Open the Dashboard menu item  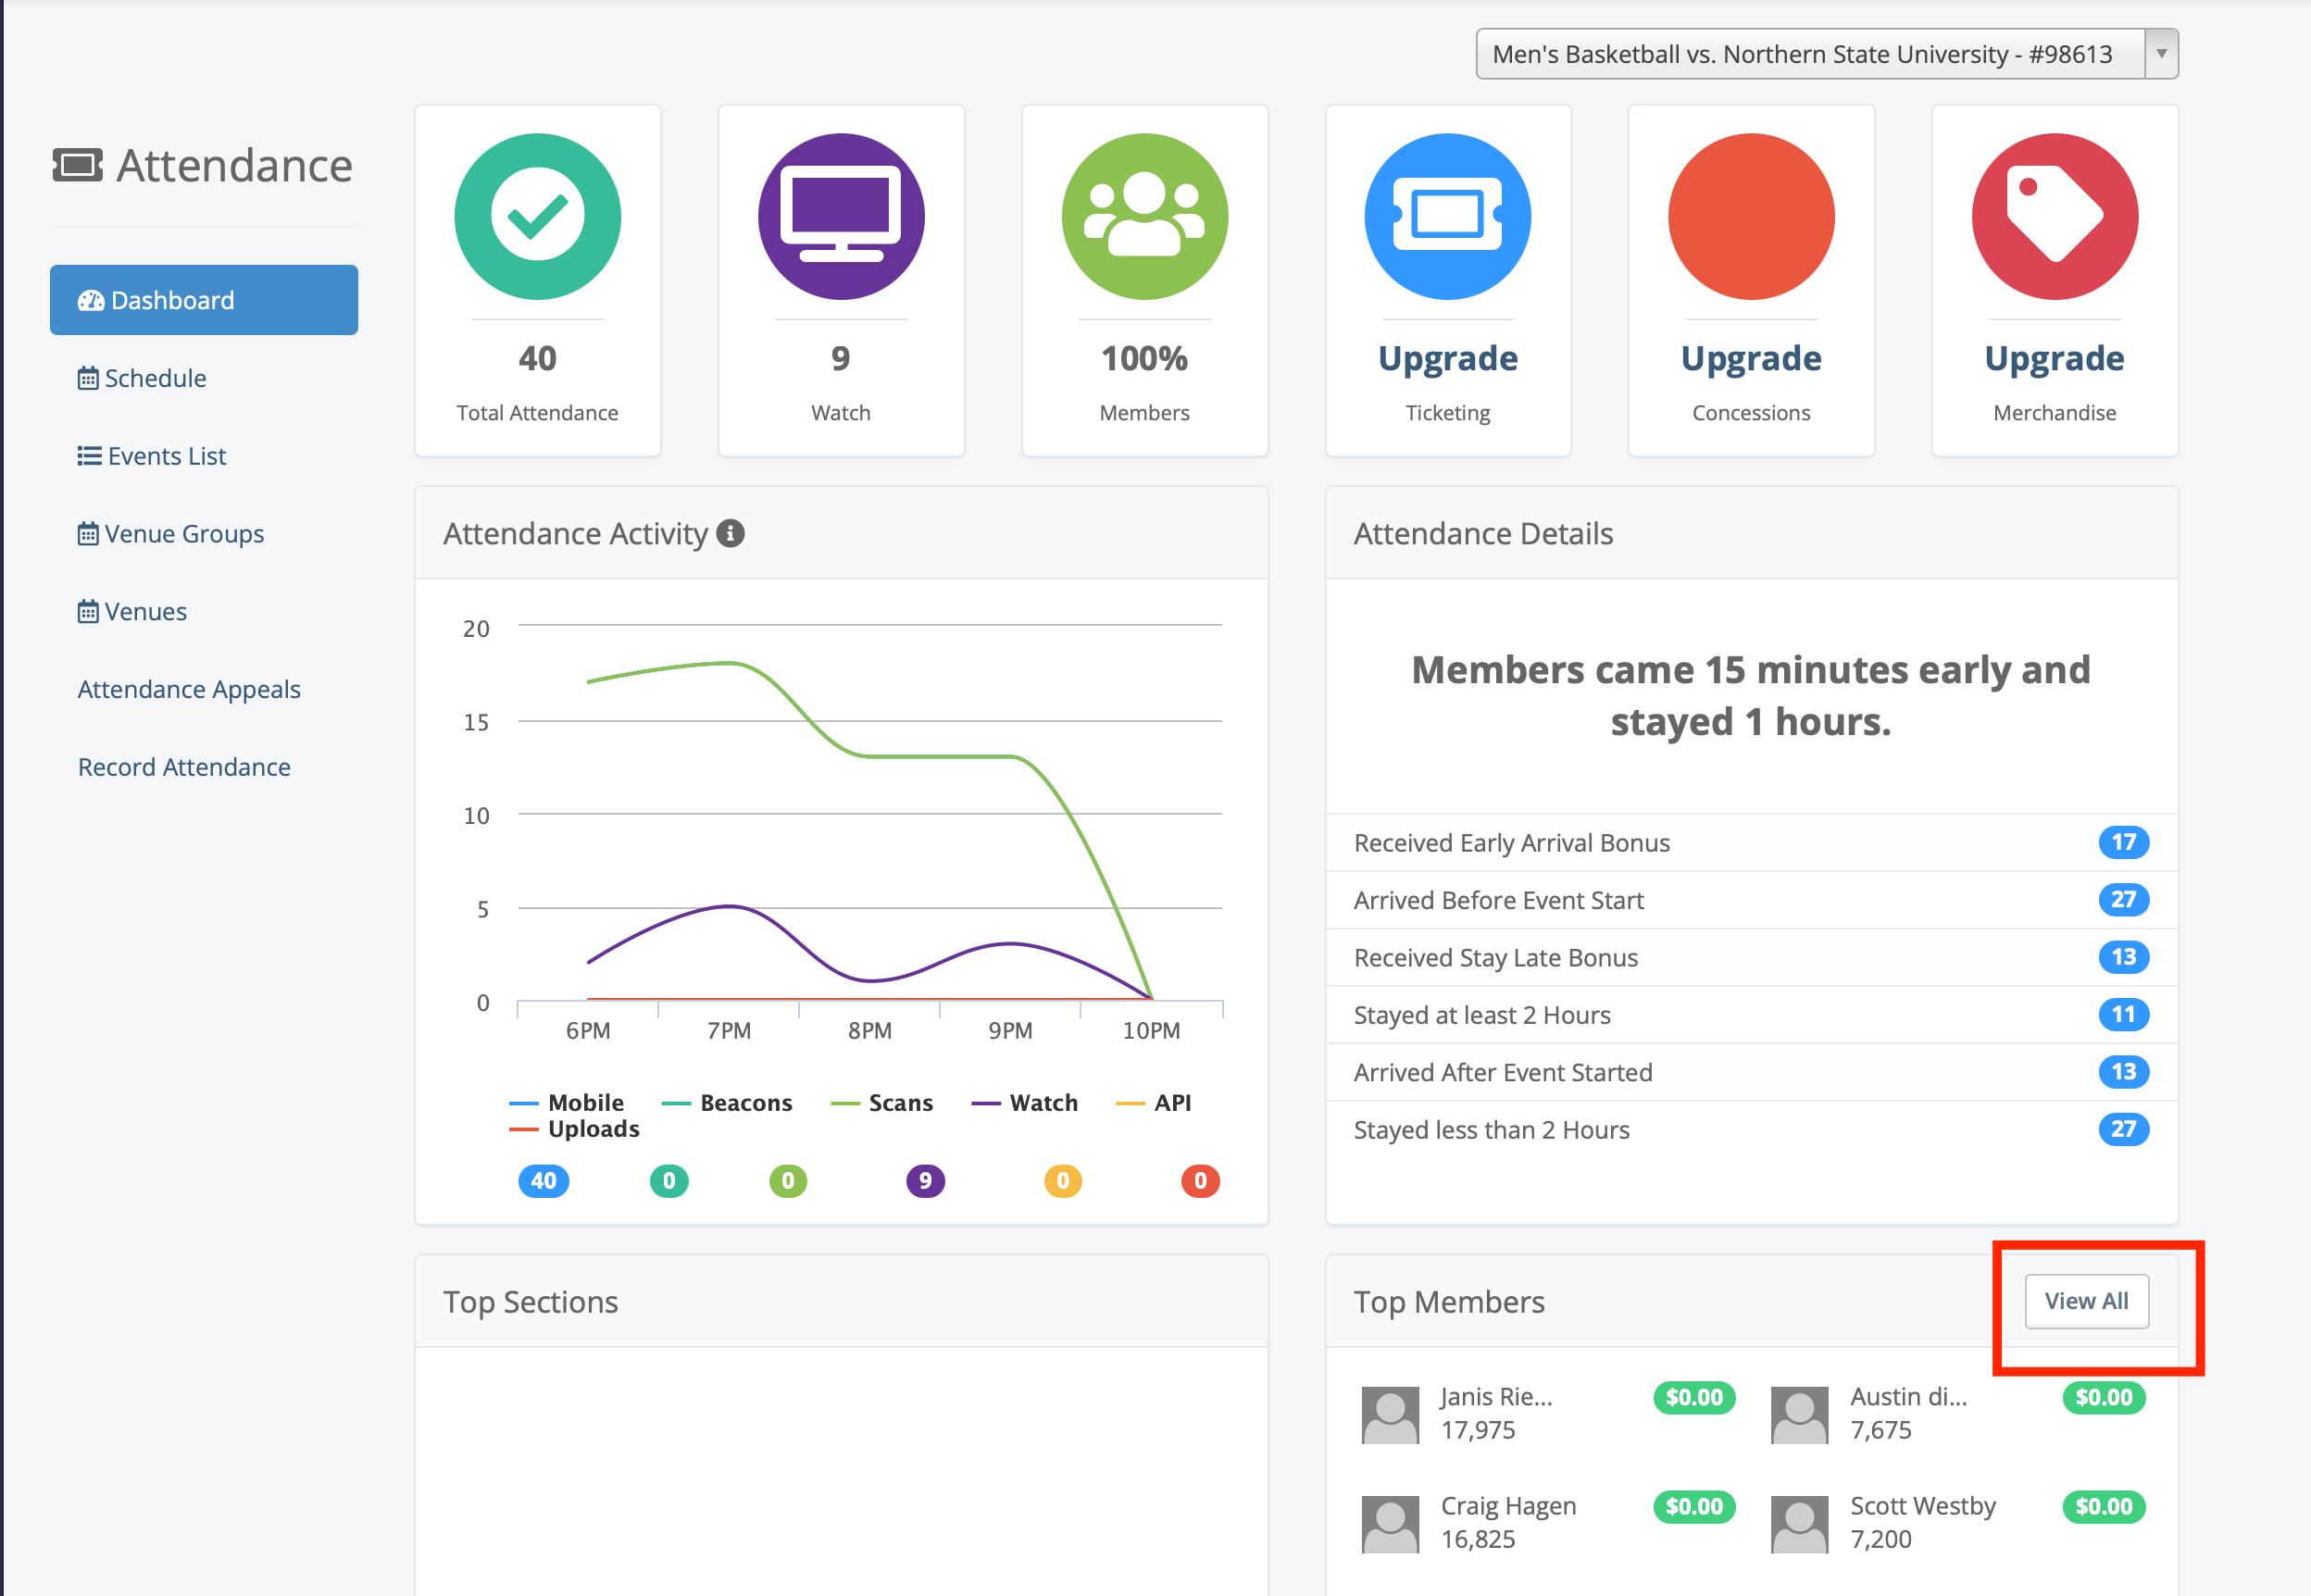(x=204, y=300)
